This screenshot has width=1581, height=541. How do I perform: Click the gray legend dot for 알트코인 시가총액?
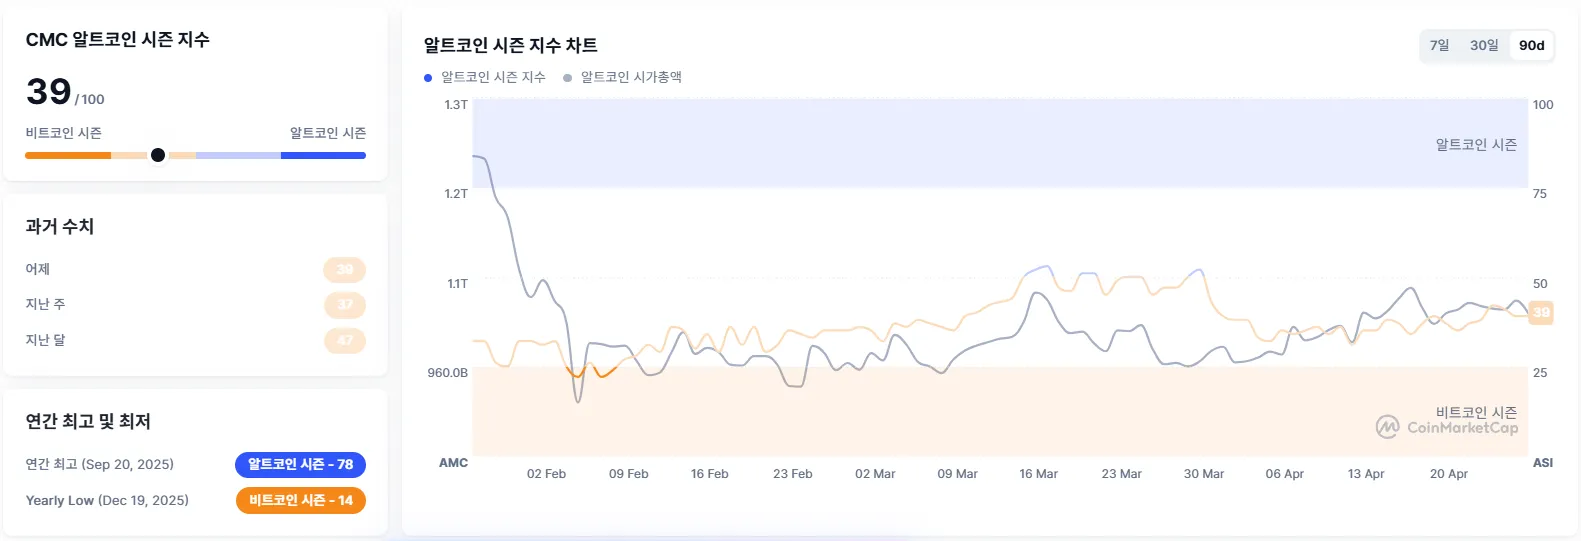(568, 77)
